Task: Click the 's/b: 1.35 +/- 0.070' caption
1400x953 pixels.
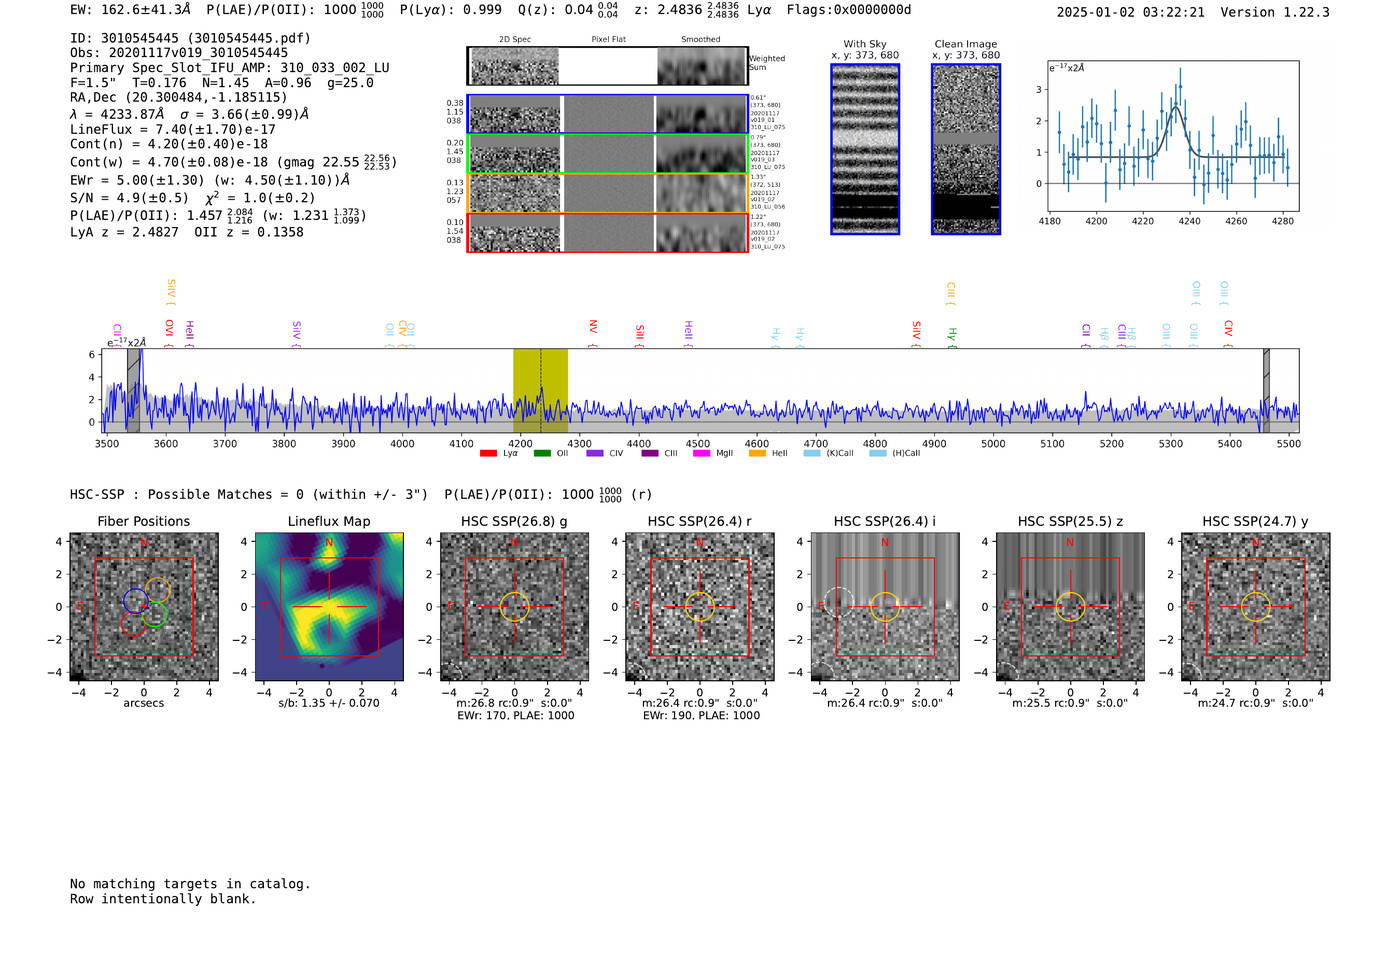Action: pos(329,703)
